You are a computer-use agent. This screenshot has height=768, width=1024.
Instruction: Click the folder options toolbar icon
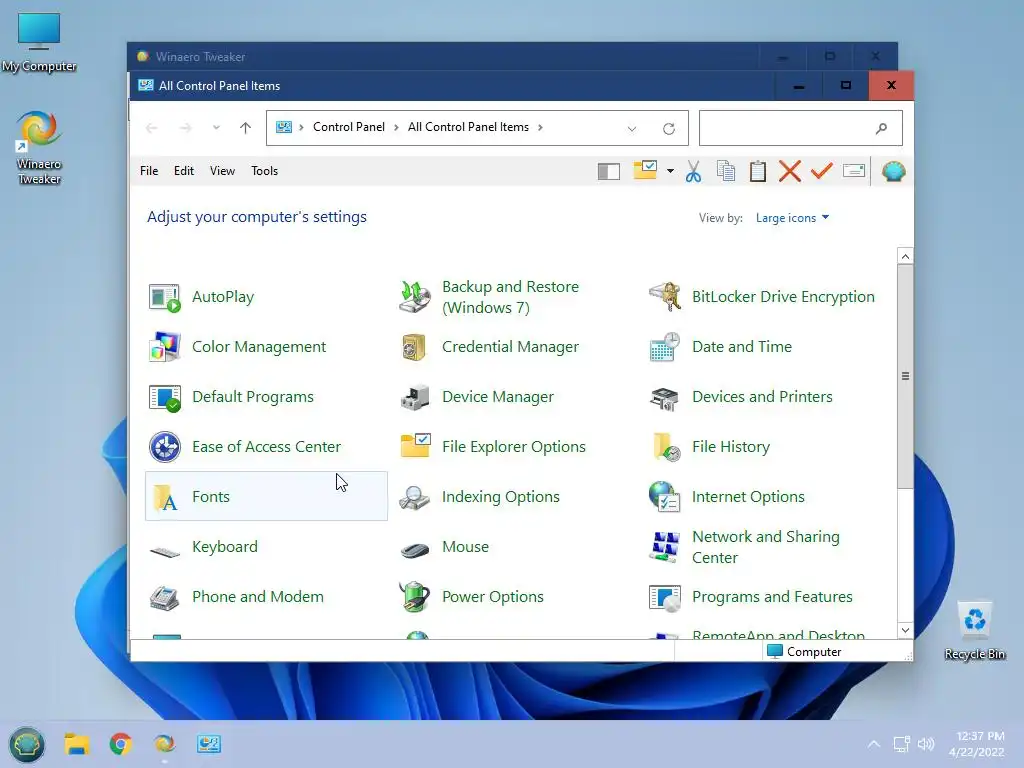645,170
